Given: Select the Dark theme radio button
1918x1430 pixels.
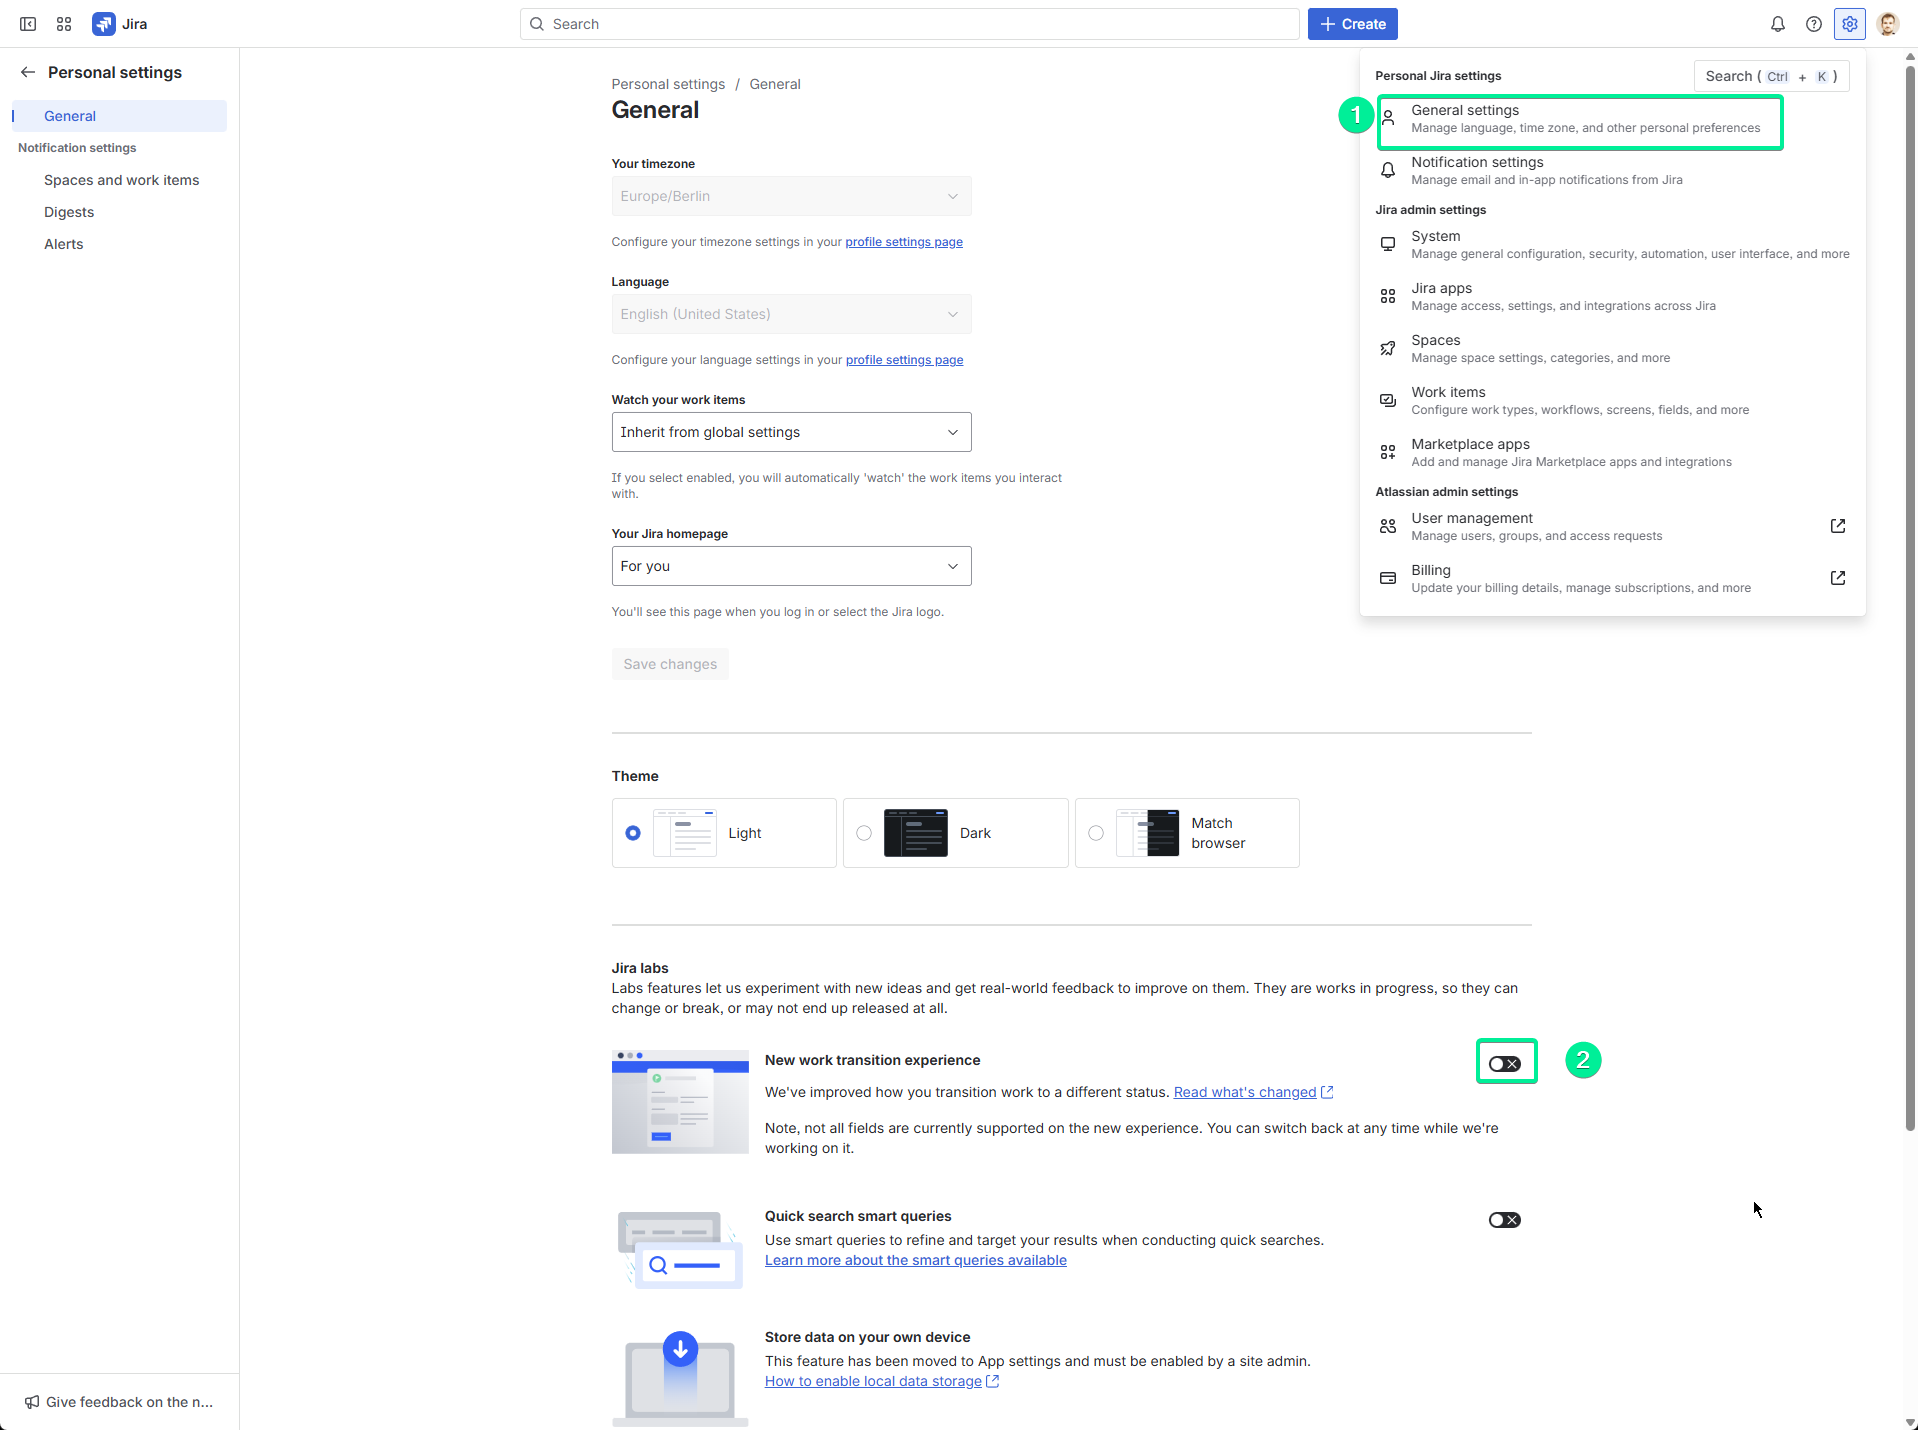Looking at the screenshot, I should [864, 833].
